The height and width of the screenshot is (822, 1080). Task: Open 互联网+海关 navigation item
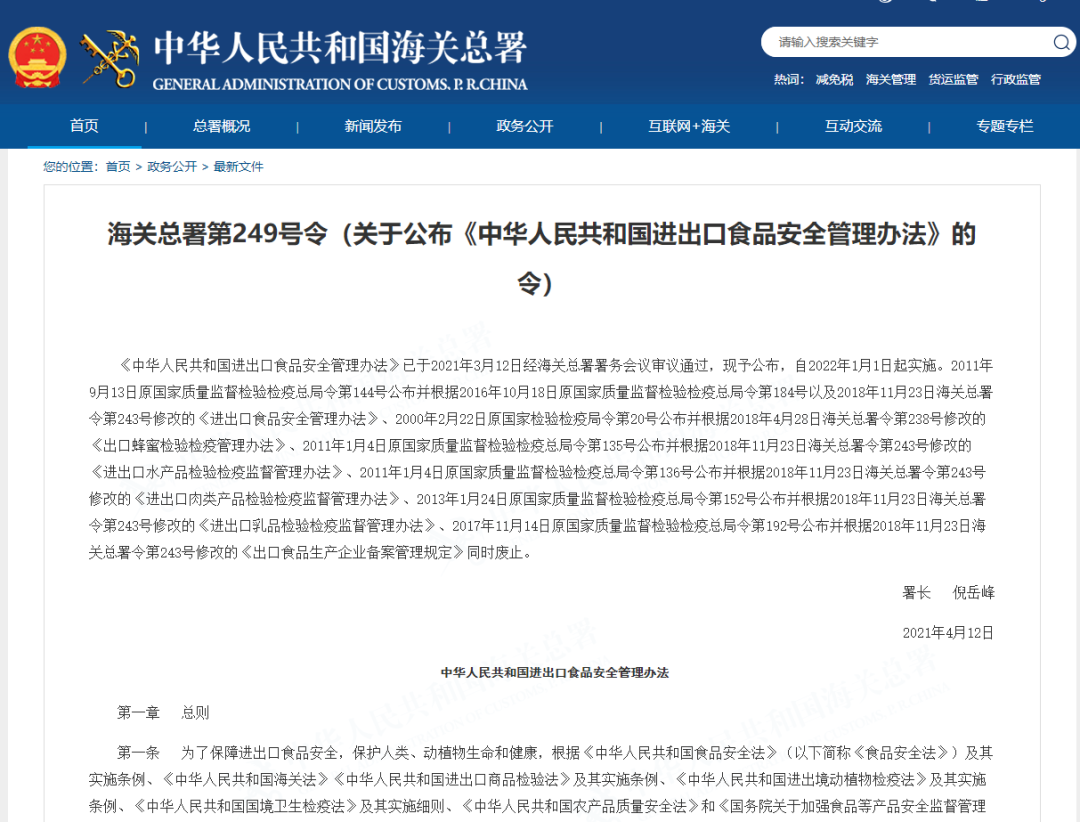[x=689, y=126]
